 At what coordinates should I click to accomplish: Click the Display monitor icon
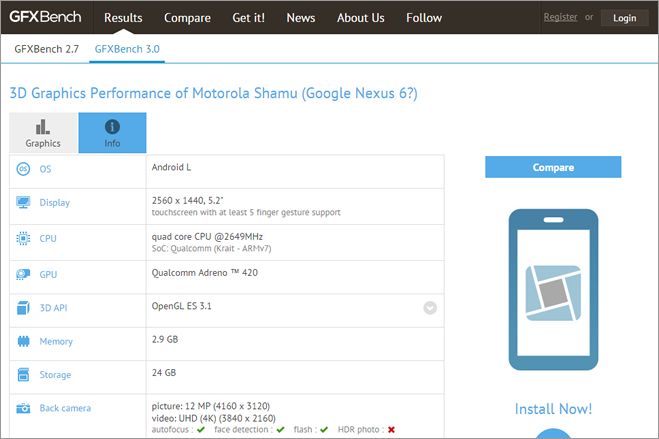23,202
